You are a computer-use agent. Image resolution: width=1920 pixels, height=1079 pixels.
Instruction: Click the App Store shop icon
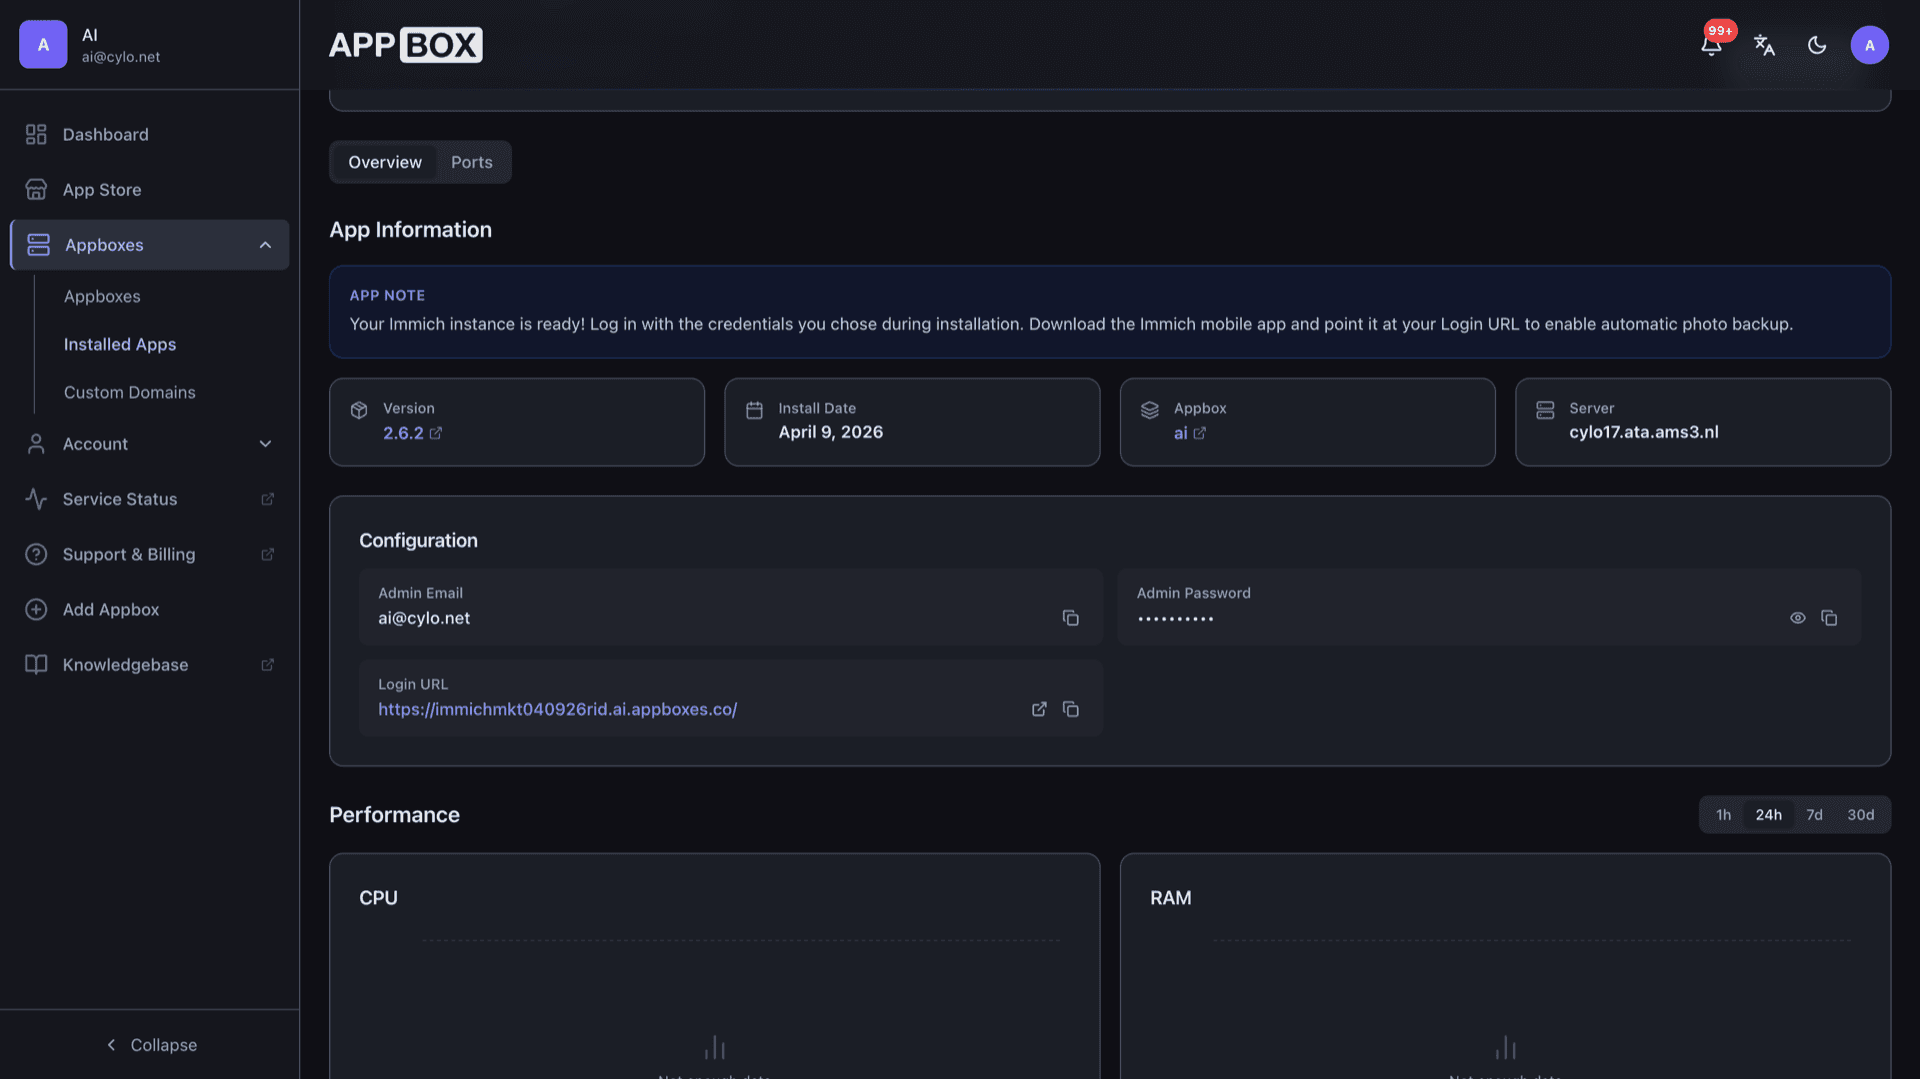point(36,189)
